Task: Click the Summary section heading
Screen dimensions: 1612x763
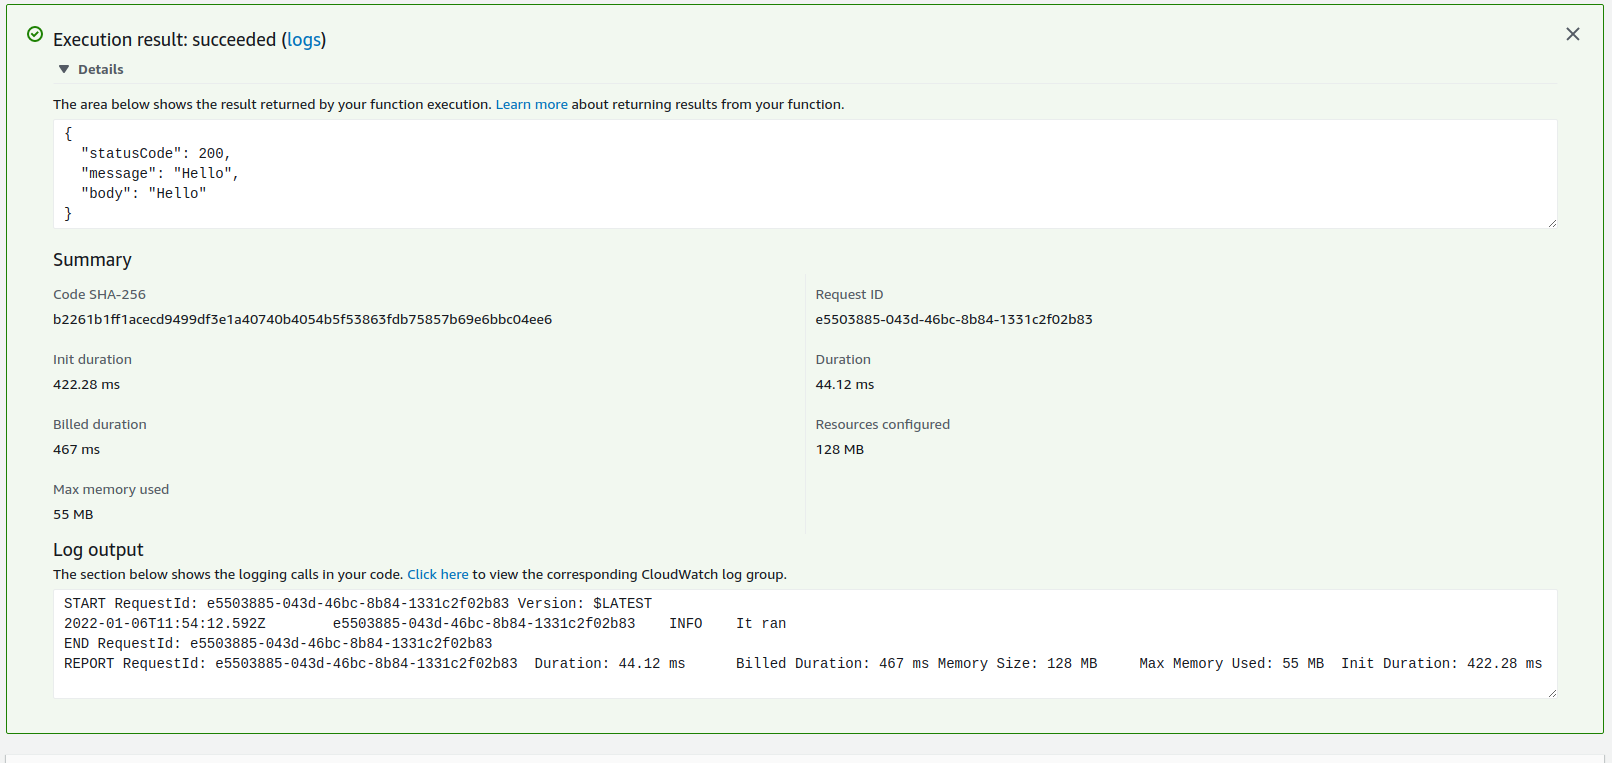Action: [92, 260]
